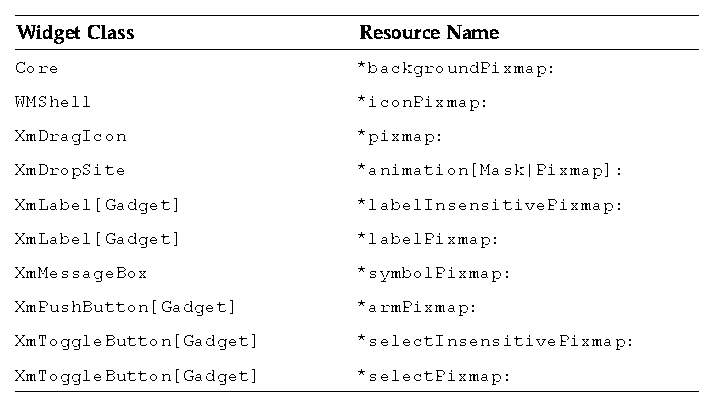Click the *iconPixmap: resource name
Screen dimensions: 714x407
pyautogui.click(x=423, y=102)
